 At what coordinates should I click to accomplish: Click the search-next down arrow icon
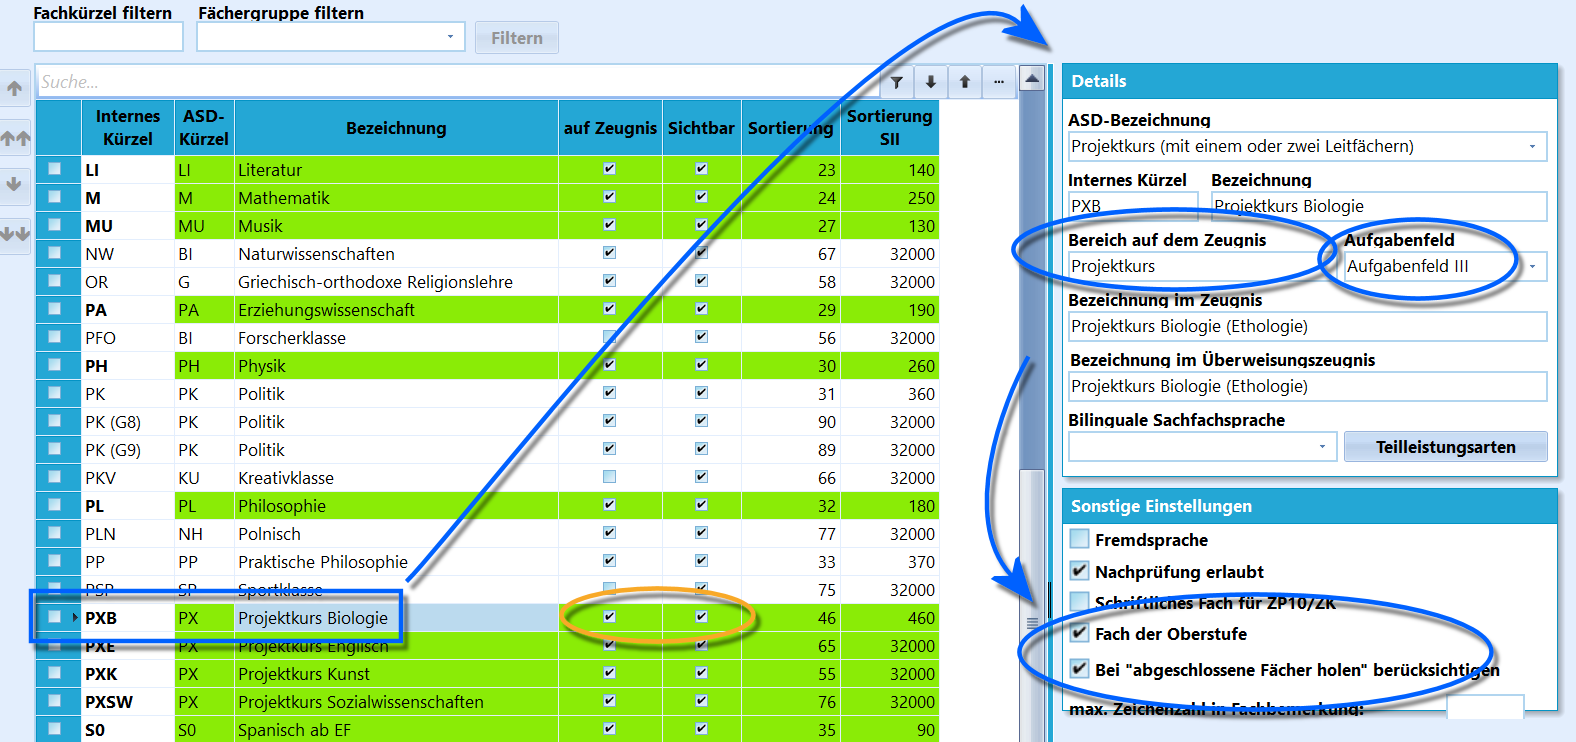coord(931,82)
